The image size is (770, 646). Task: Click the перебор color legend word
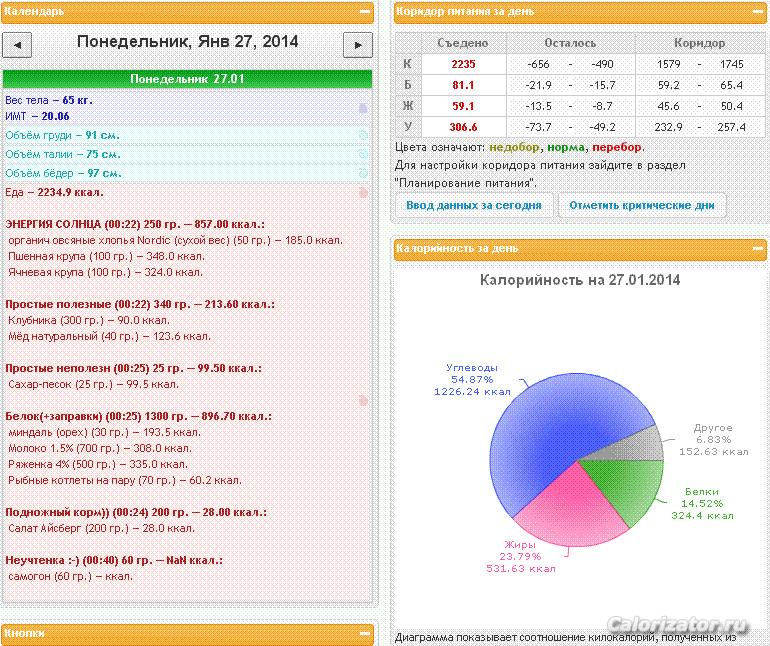click(x=617, y=147)
